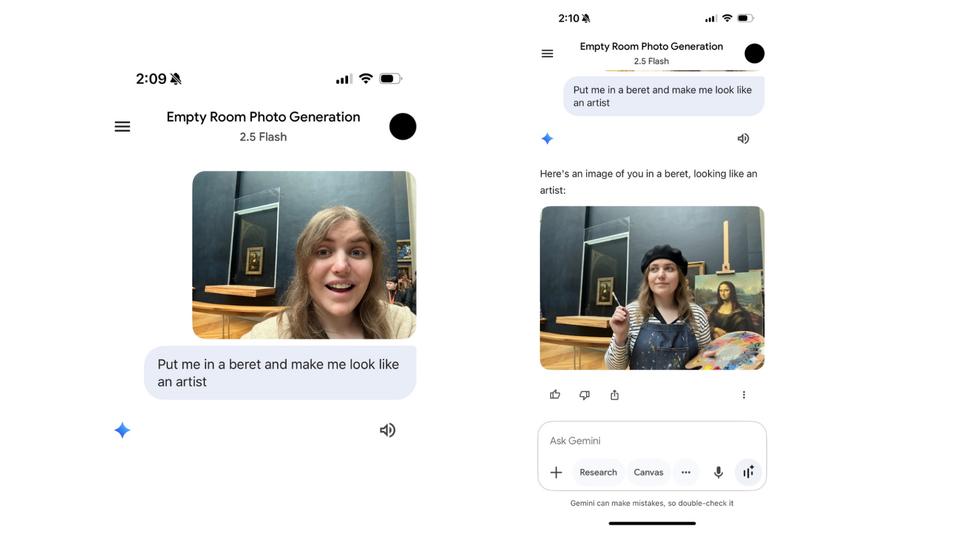Give a thumbs up to the response
This screenshot has height=540, width=960.
pyautogui.click(x=555, y=395)
